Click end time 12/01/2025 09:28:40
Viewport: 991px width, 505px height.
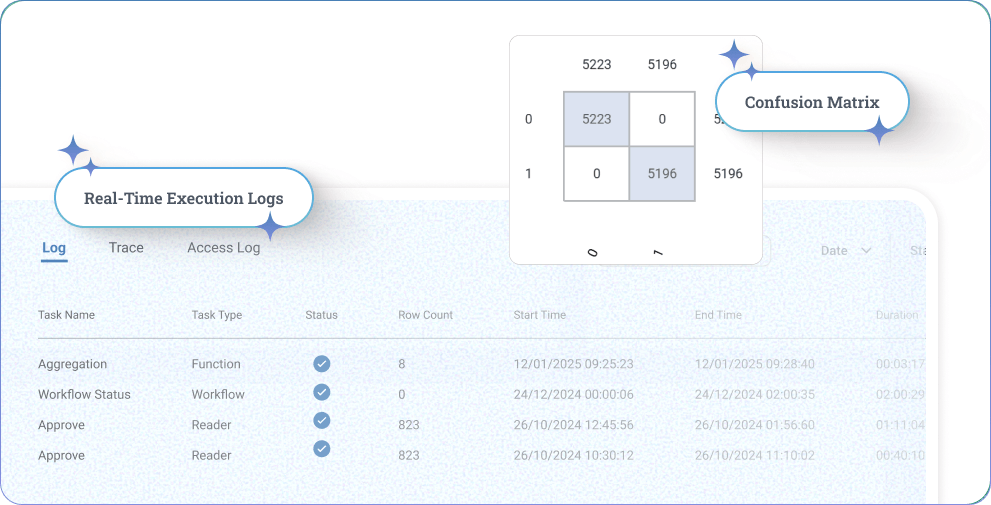point(755,364)
